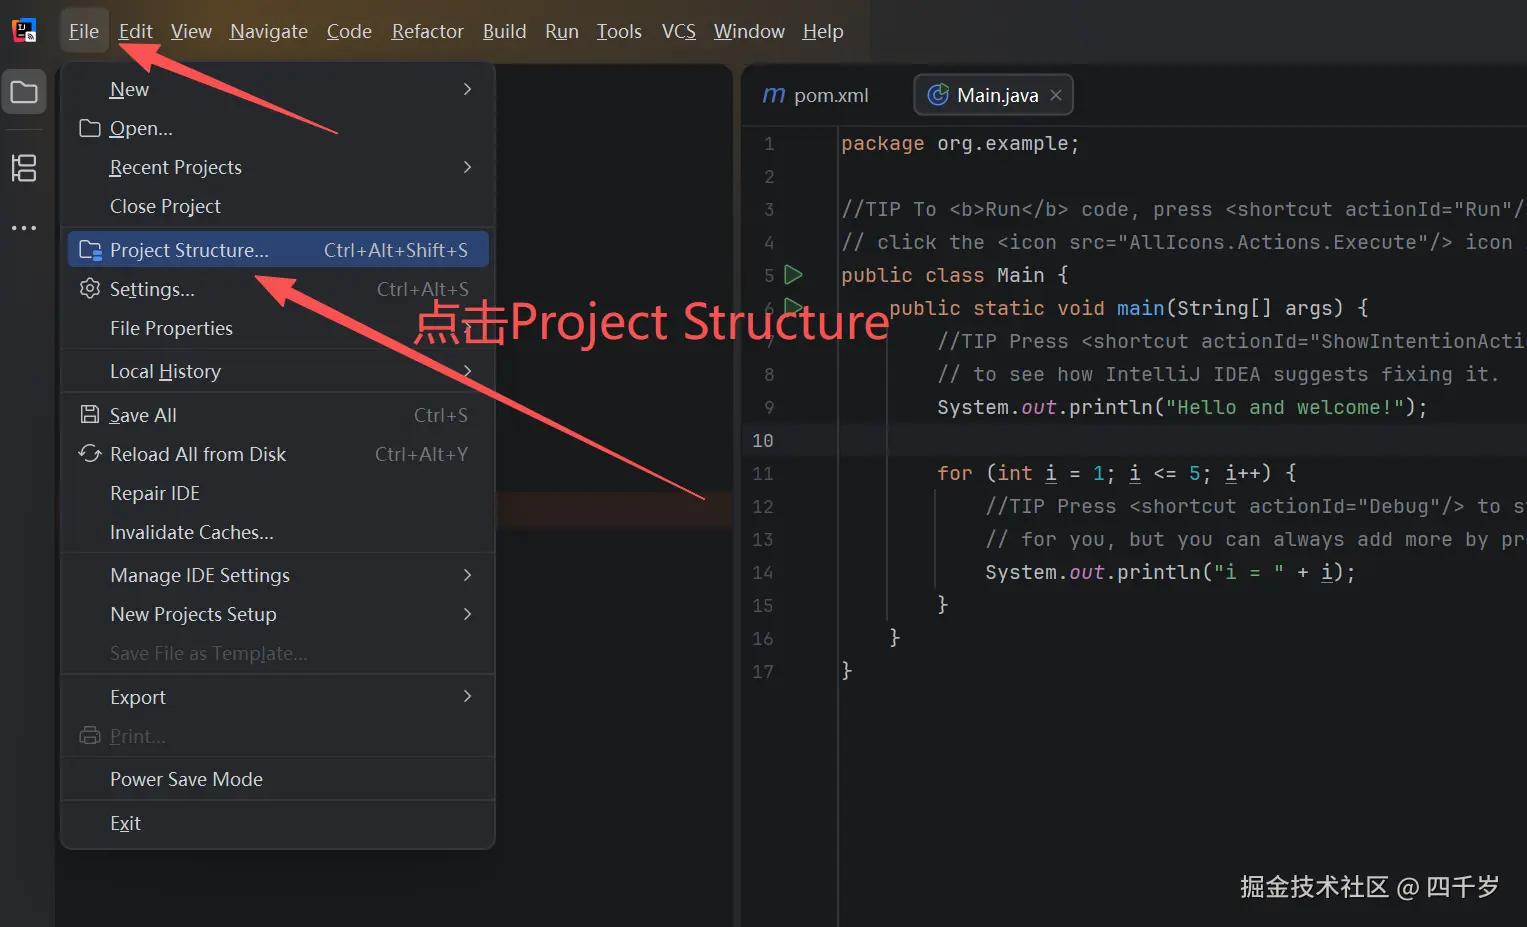Click the Reload All from Disk icon
The height and width of the screenshot is (927, 1527).
(89, 453)
